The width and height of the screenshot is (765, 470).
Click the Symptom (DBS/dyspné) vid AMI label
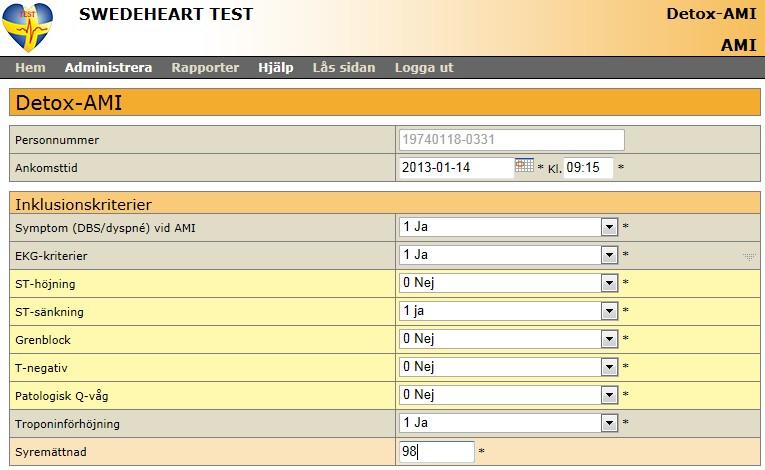click(105, 228)
